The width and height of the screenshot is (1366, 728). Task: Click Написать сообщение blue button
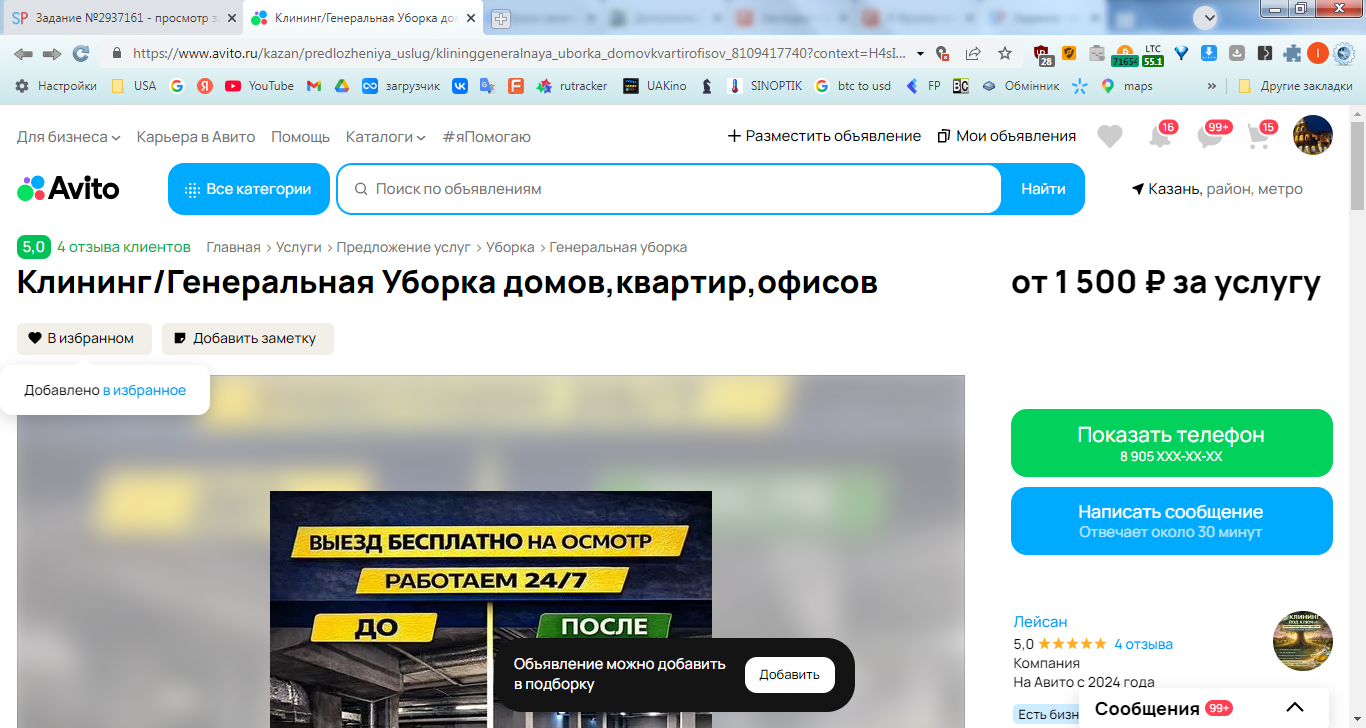click(1172, 521)
